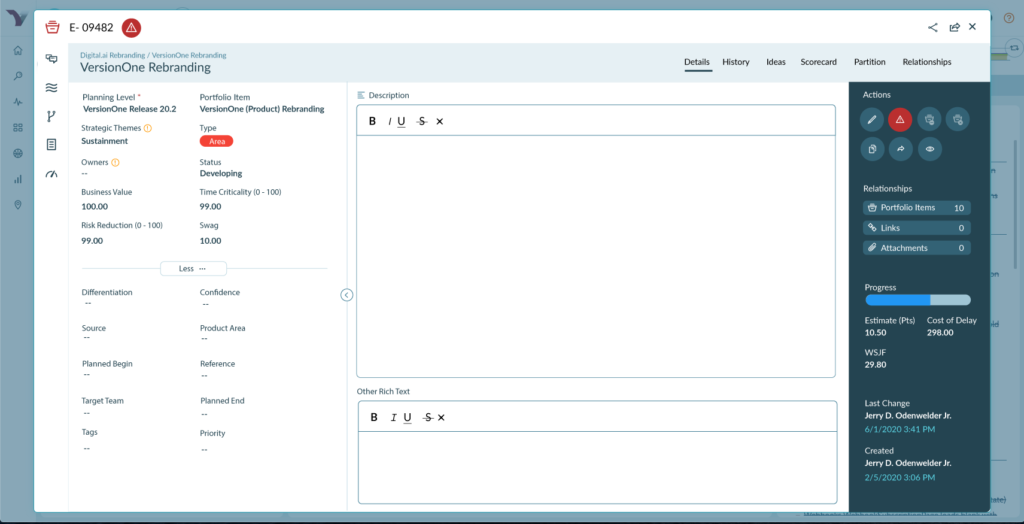Click the orange info icon beside Owners
This screenshot has height=524, width=1024.
tap(116, 162)
